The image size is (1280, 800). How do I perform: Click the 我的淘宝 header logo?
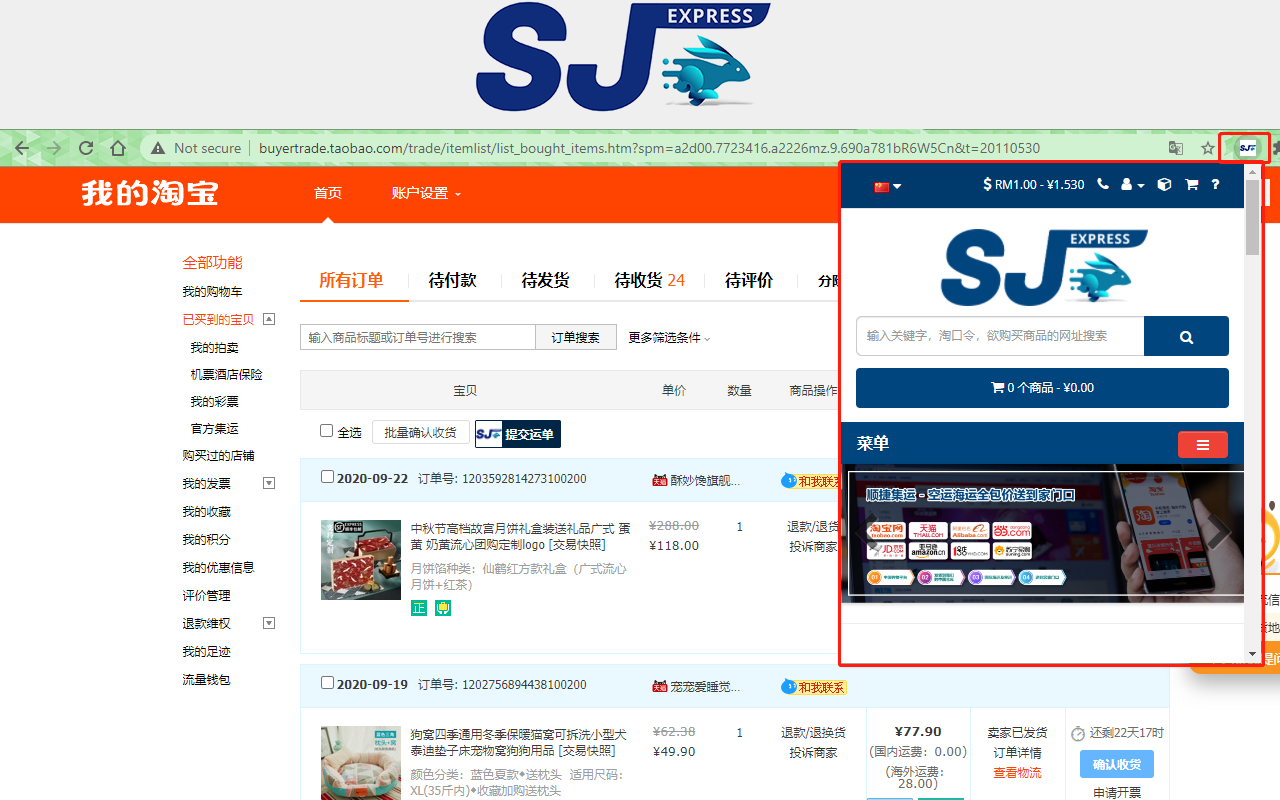150,192
